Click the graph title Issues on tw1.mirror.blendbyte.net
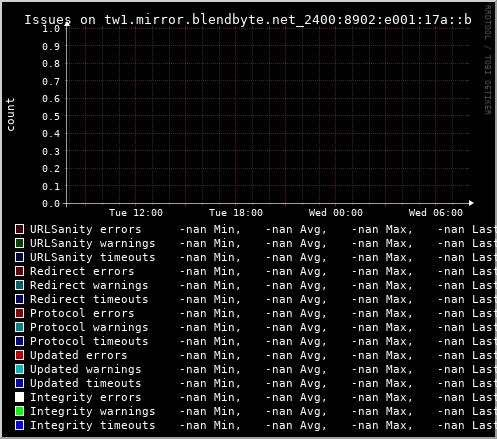 click(x=248, y=20)
